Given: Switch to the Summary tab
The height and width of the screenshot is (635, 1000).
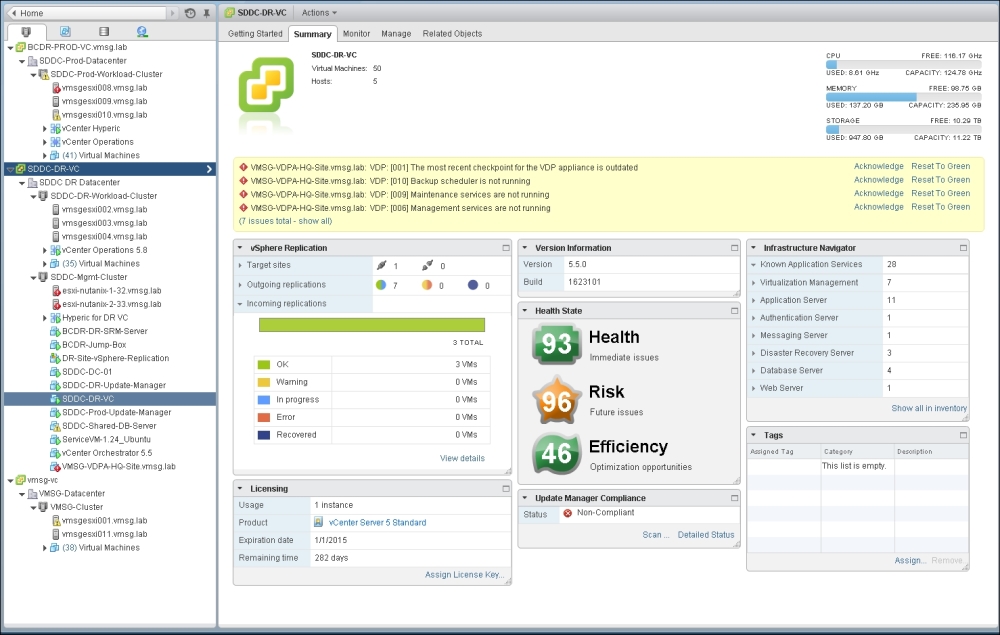Looking at the screenshot, I should tap(312, 34).
